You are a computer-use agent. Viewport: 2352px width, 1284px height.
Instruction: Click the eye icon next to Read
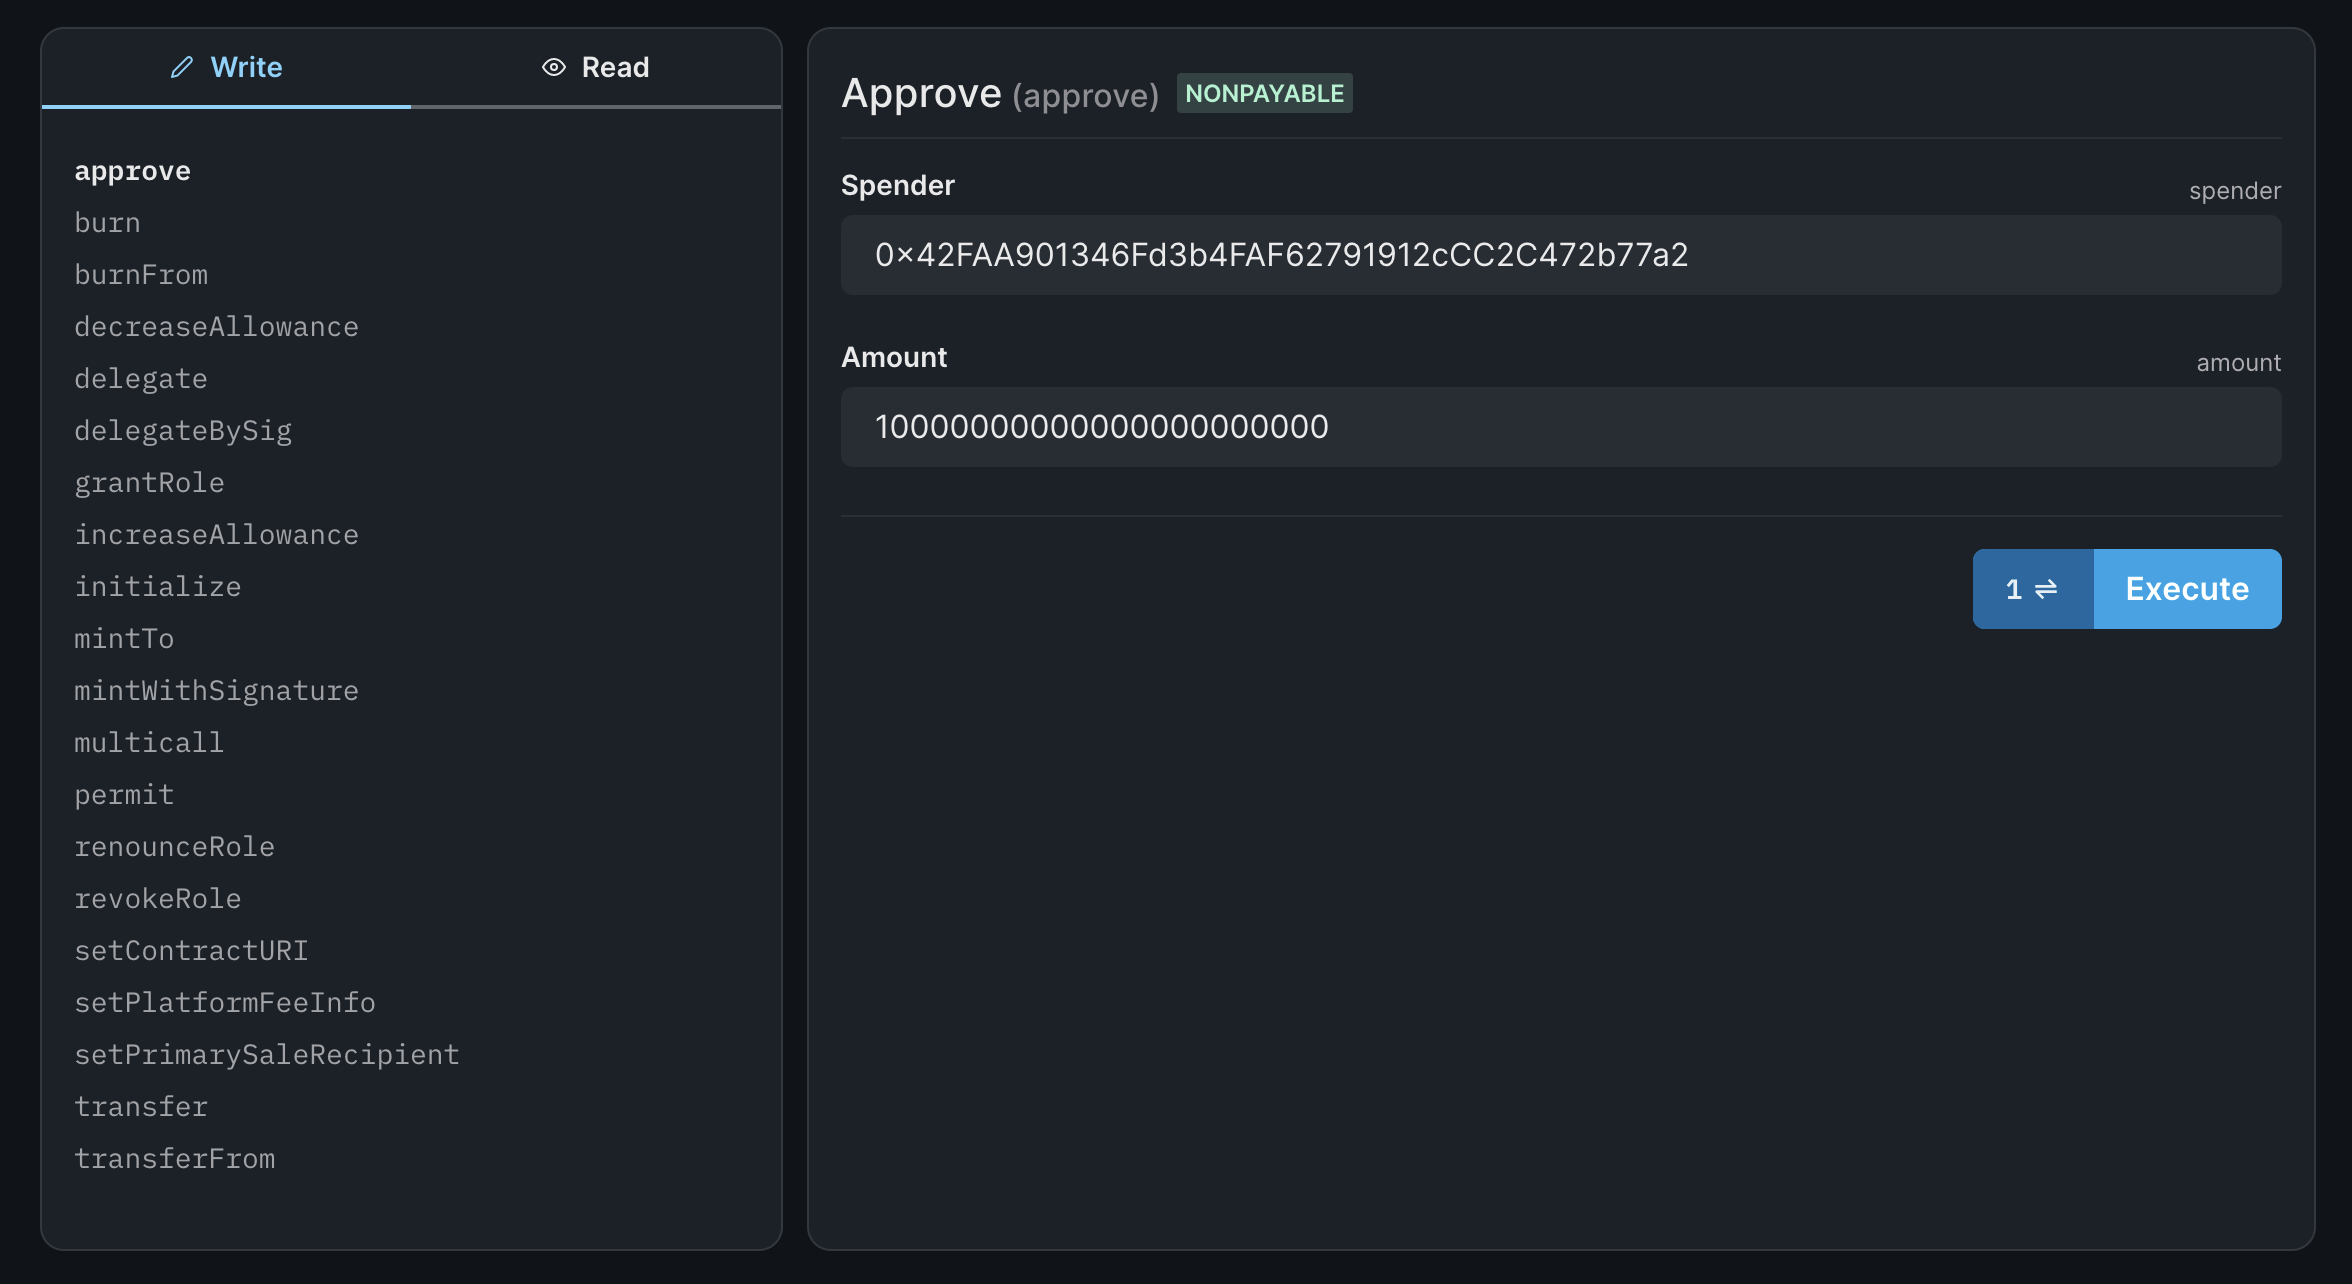tap(552, 66)
